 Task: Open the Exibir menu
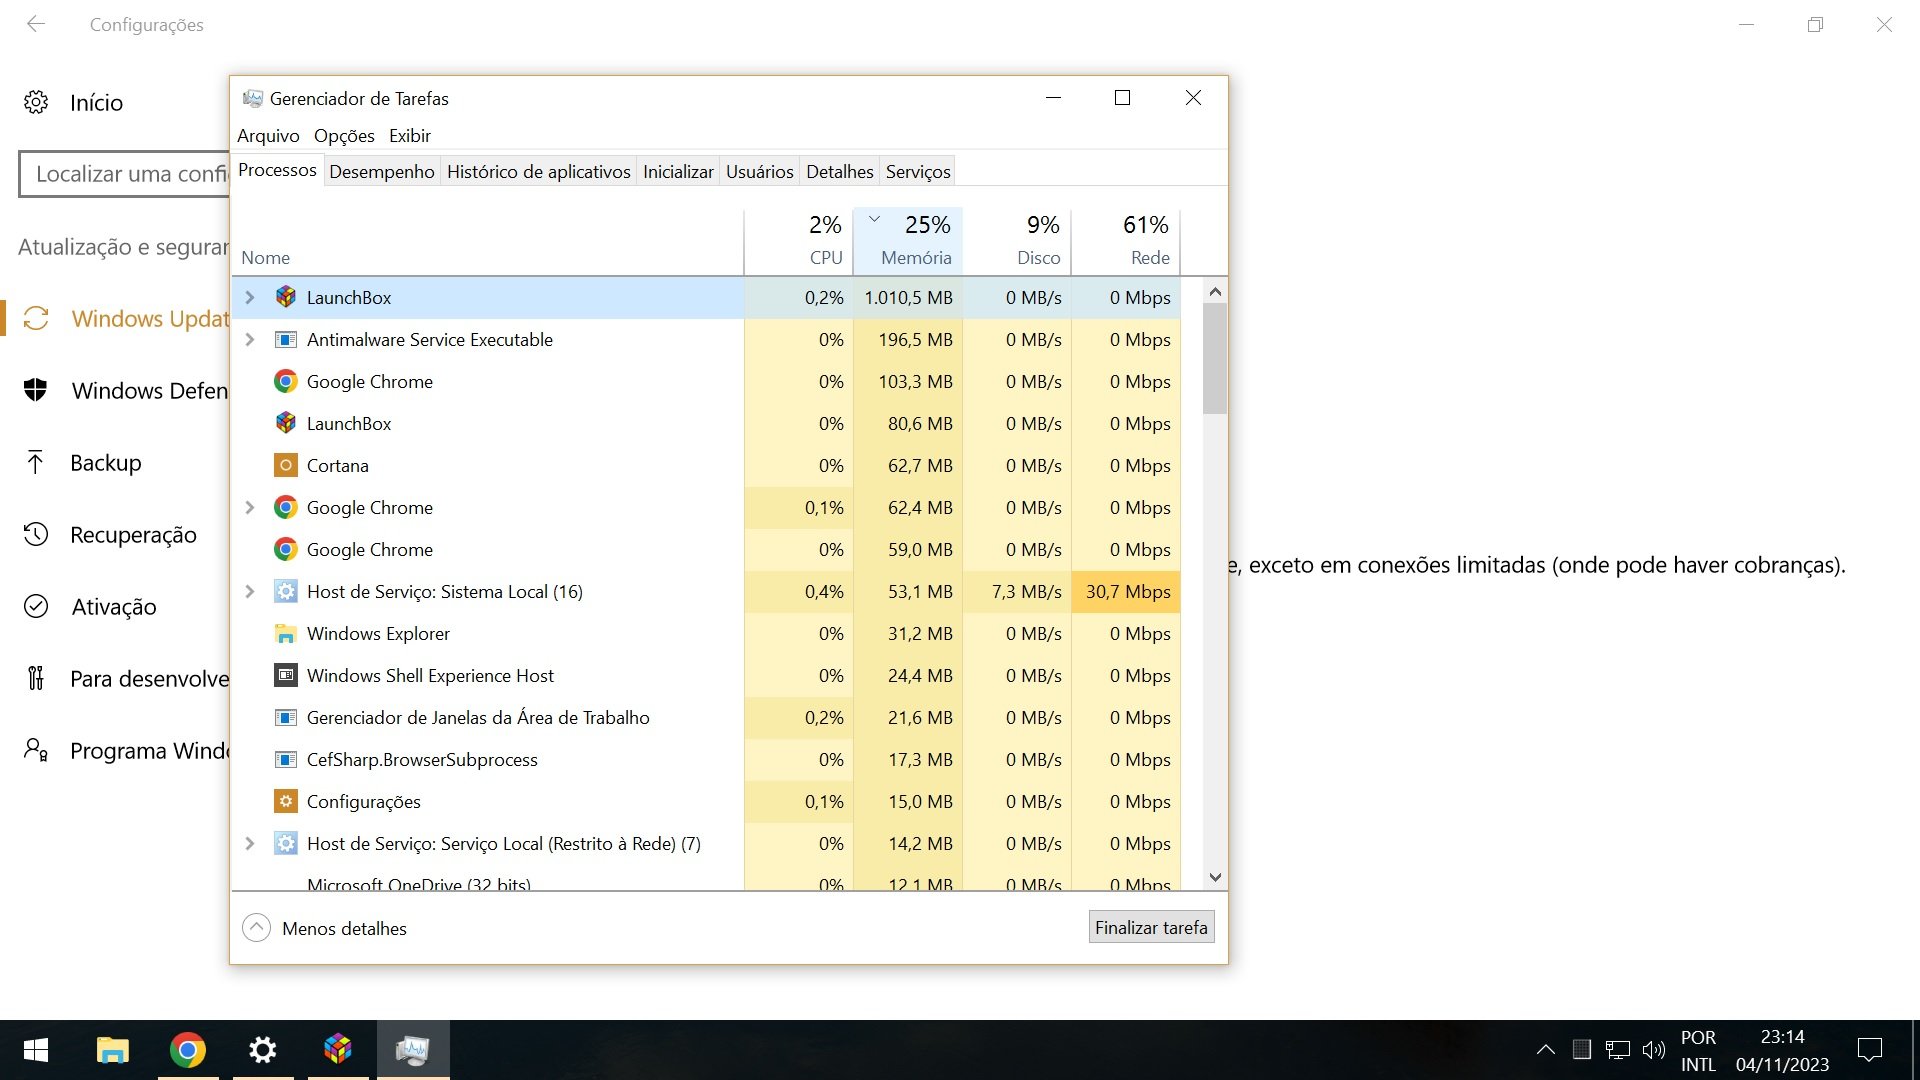pos(410,135)
